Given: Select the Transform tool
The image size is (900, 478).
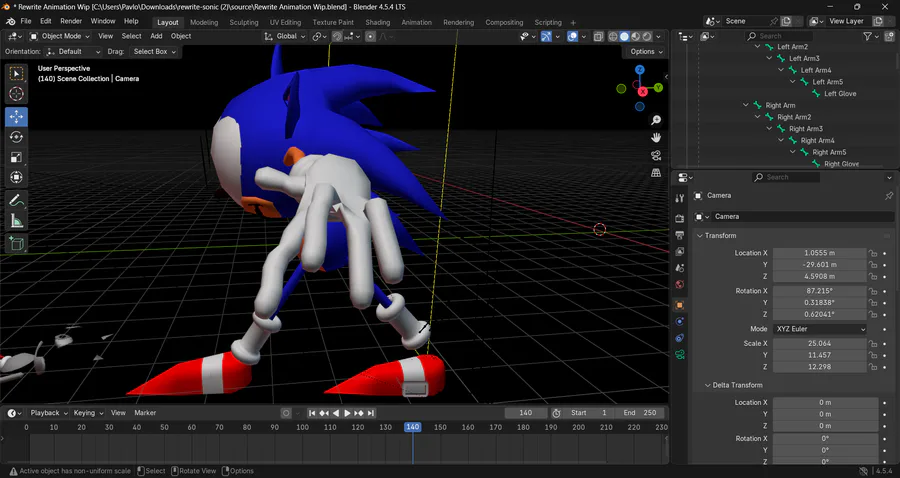Looking at the screenshot, I should coord(16,177).
